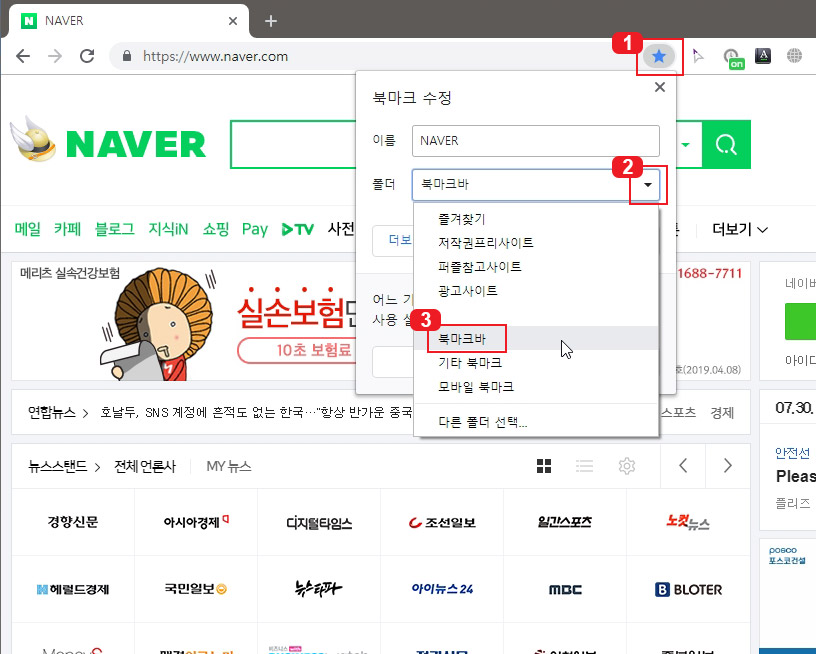Open the green 'on' extension icon
Viewport: 816px width, 654px height.
tap(734, 57)
